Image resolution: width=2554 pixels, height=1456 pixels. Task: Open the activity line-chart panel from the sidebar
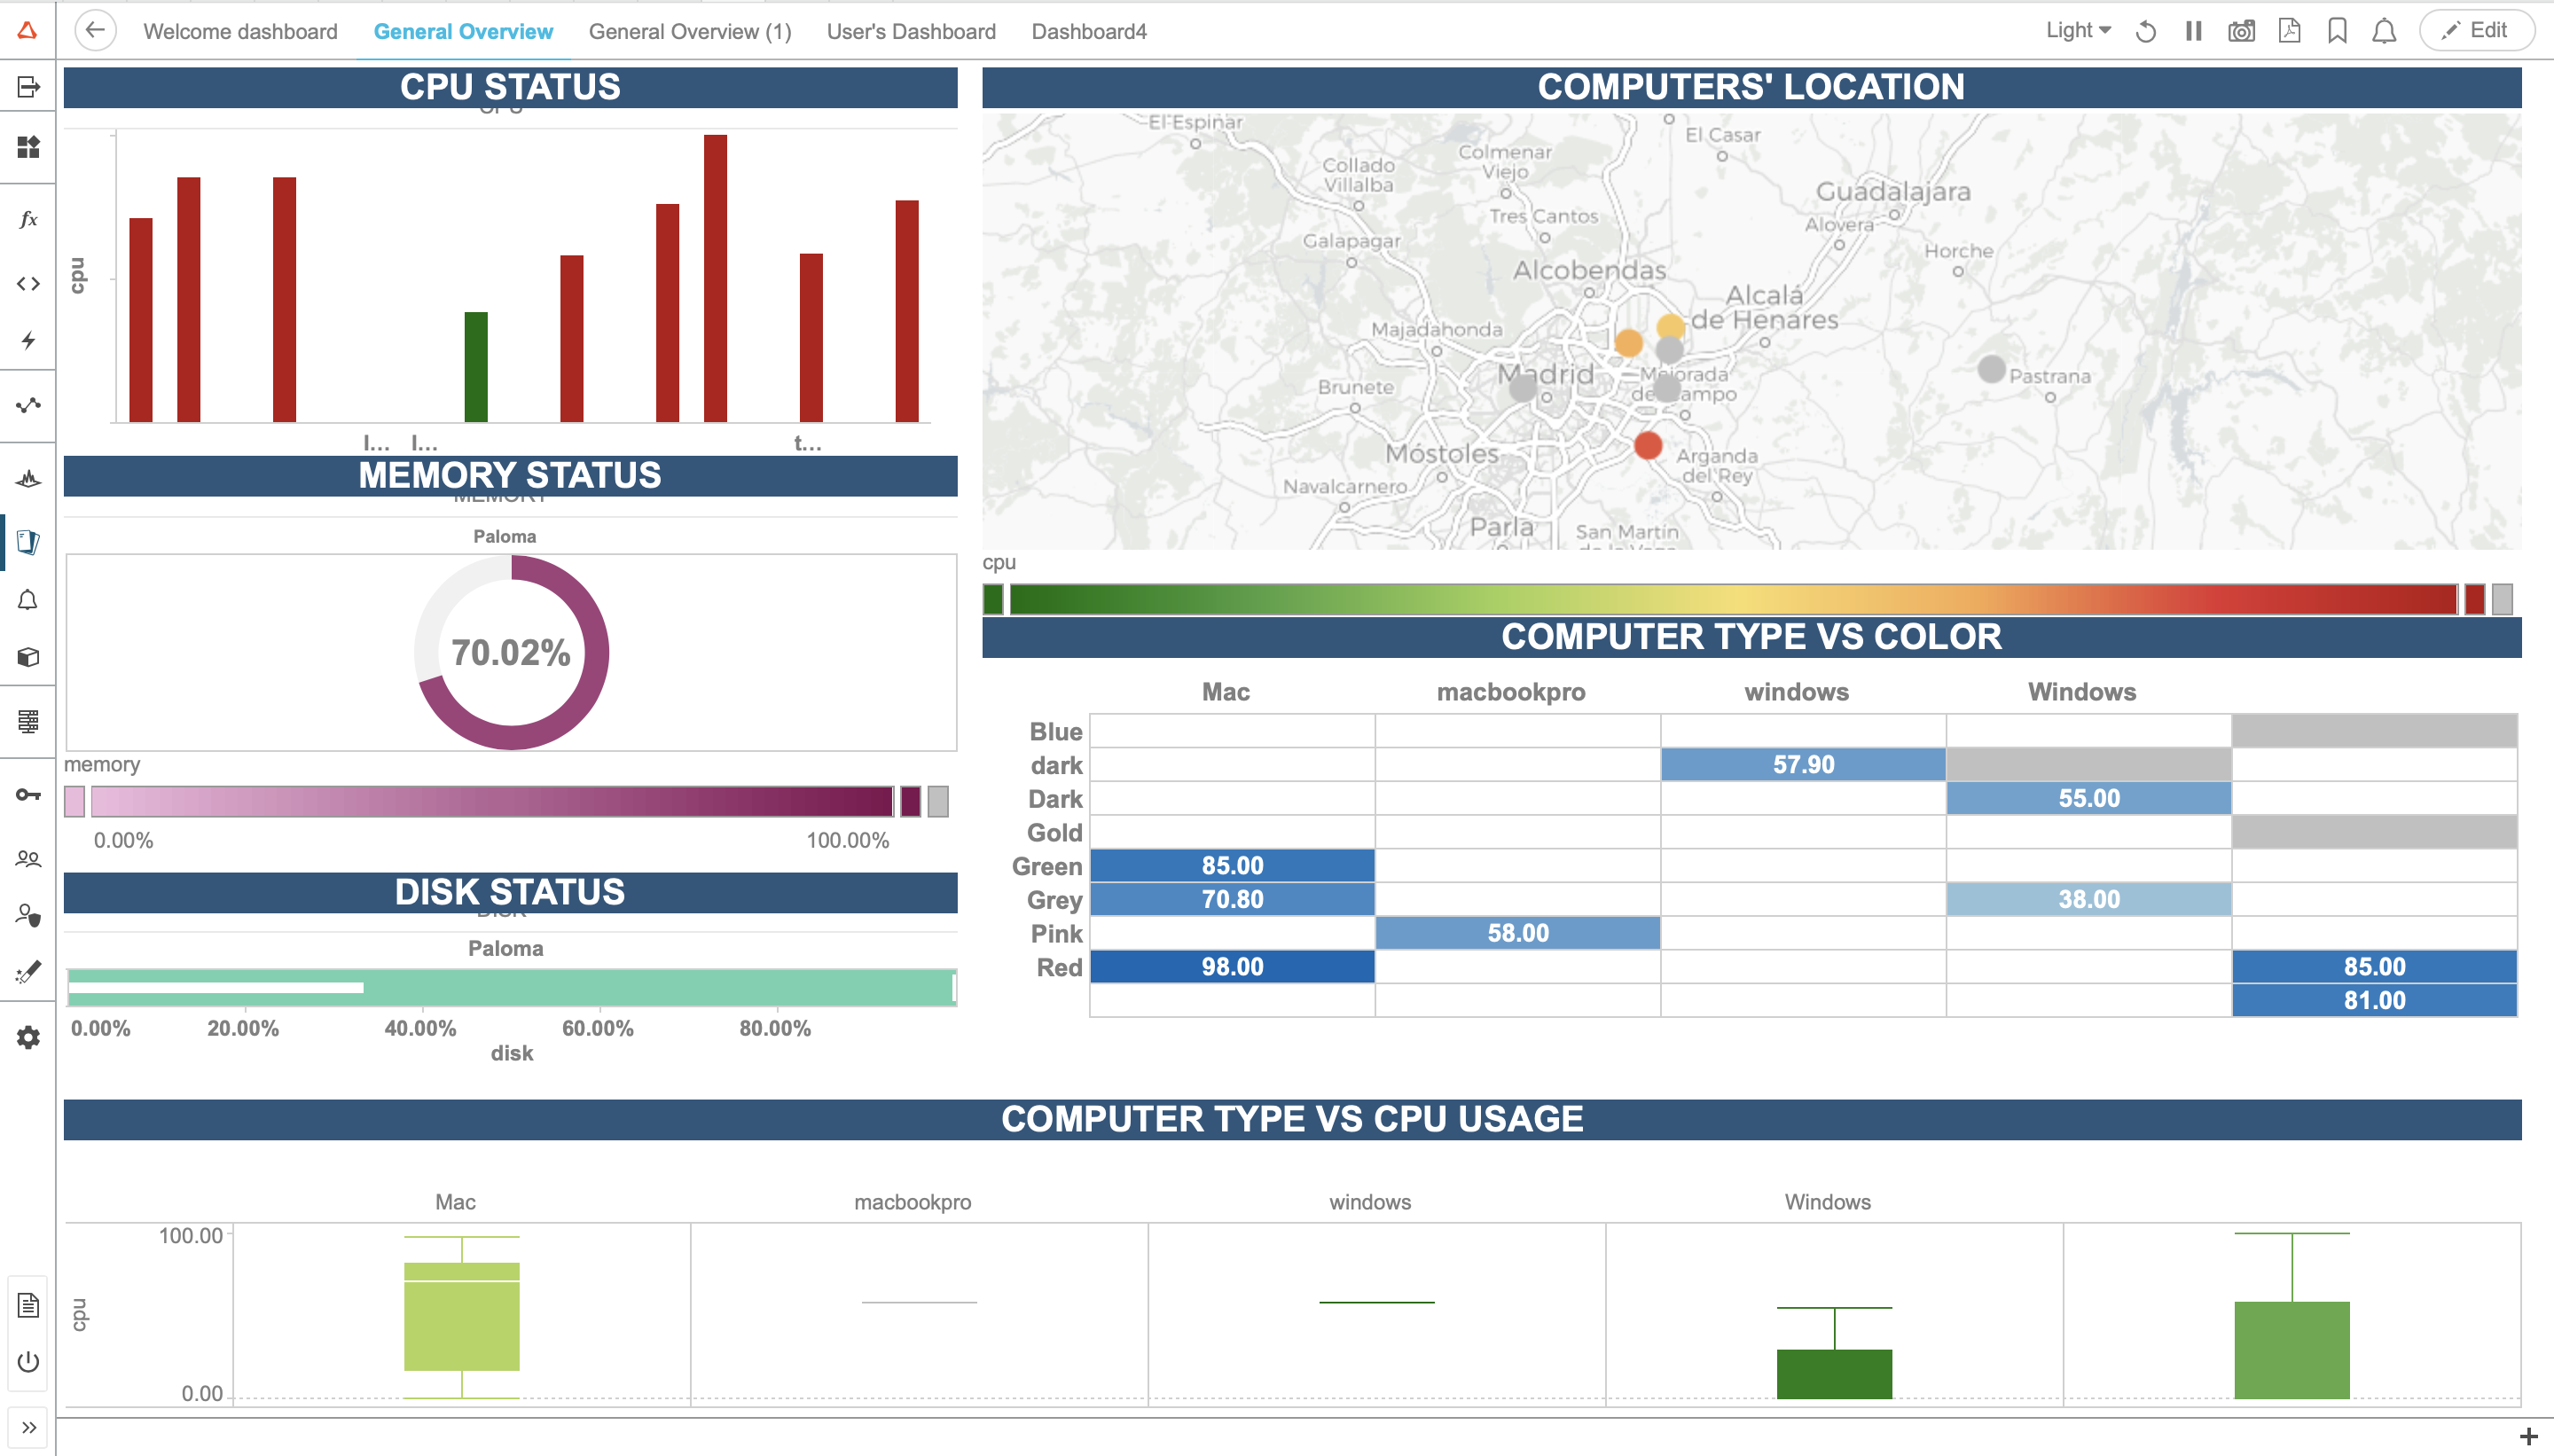[27, 405]
